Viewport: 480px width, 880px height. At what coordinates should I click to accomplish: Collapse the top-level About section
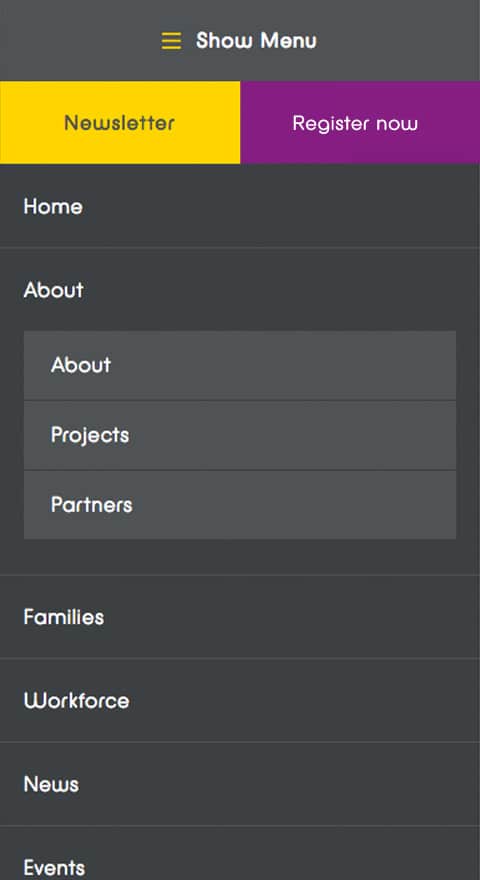(x=240, y=290)
